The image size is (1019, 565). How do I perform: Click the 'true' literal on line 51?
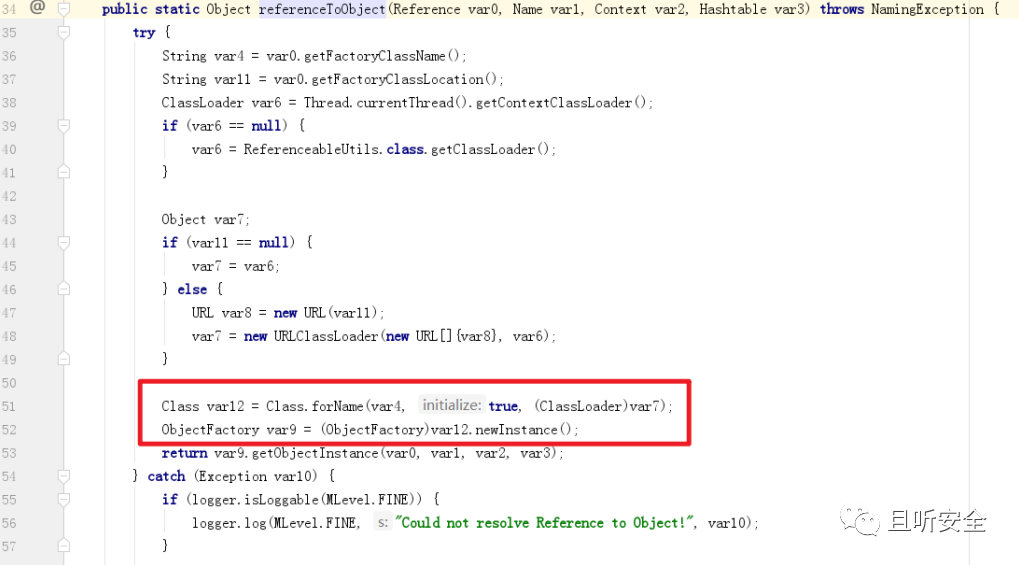coord(504,406)
